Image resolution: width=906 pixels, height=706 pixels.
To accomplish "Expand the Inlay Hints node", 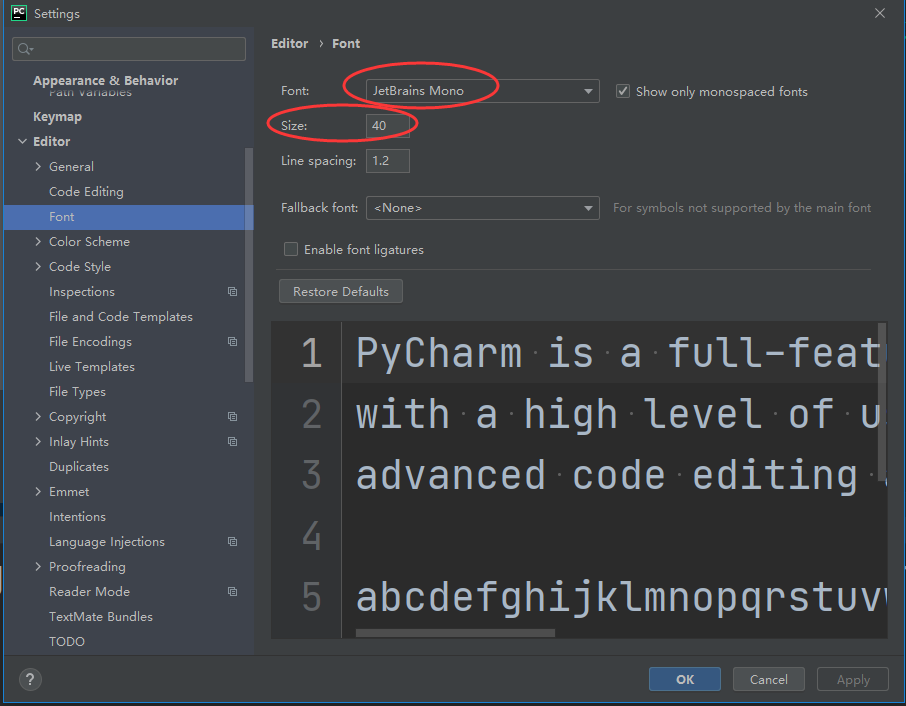I will pyautogui.click(x=38, y=441).
